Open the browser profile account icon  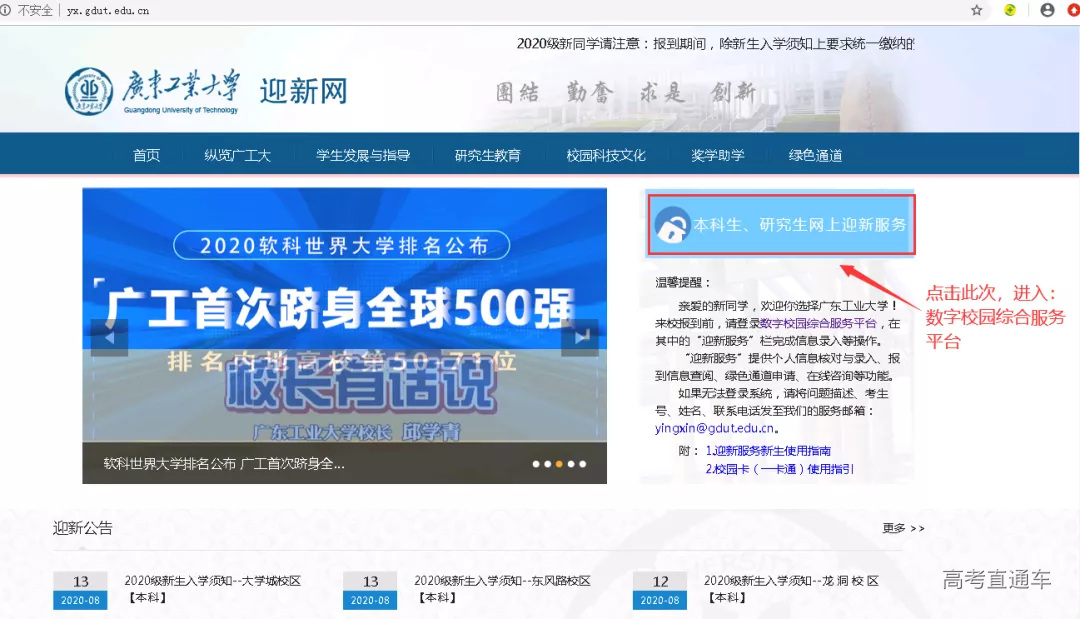pyautogui.click(x=1048, y=10)
